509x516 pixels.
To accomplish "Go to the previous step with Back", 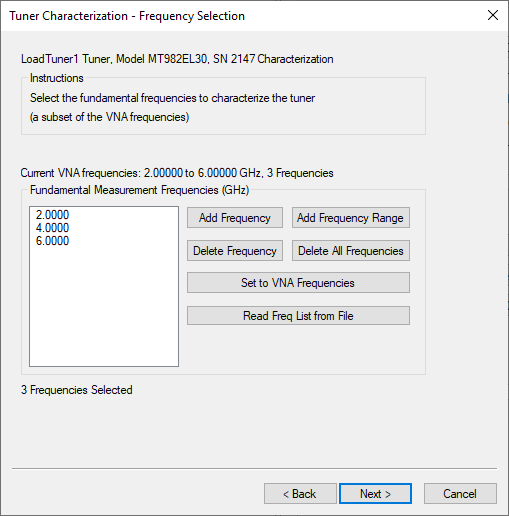I will 300,493.
